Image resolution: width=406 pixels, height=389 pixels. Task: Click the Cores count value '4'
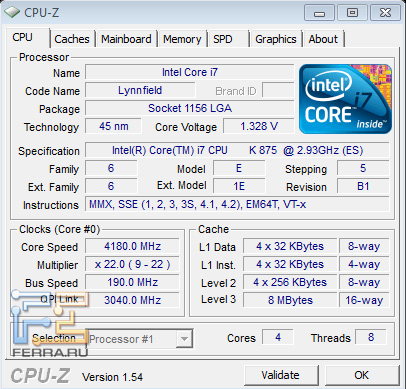[278, 337]
